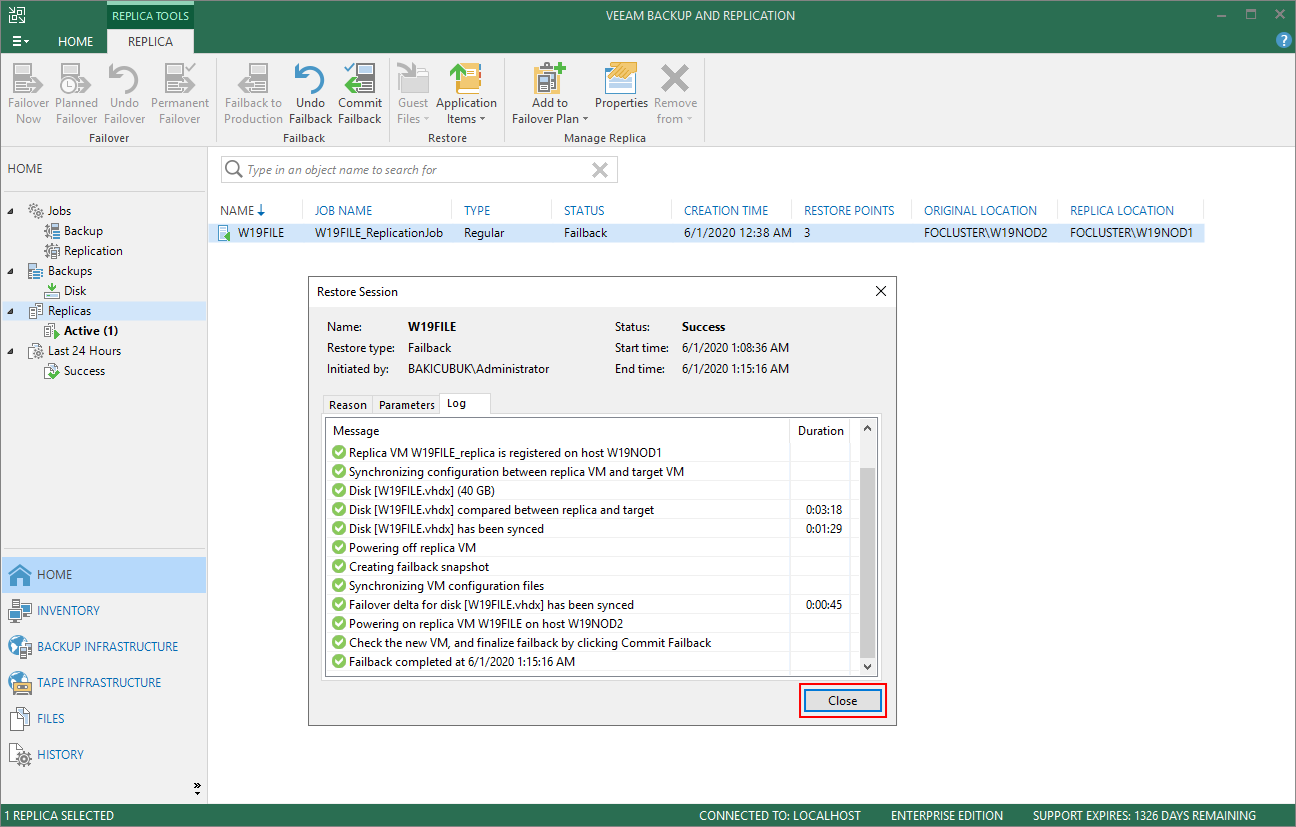
Task: Open the HISTORY navigation view
Action: 104,755
